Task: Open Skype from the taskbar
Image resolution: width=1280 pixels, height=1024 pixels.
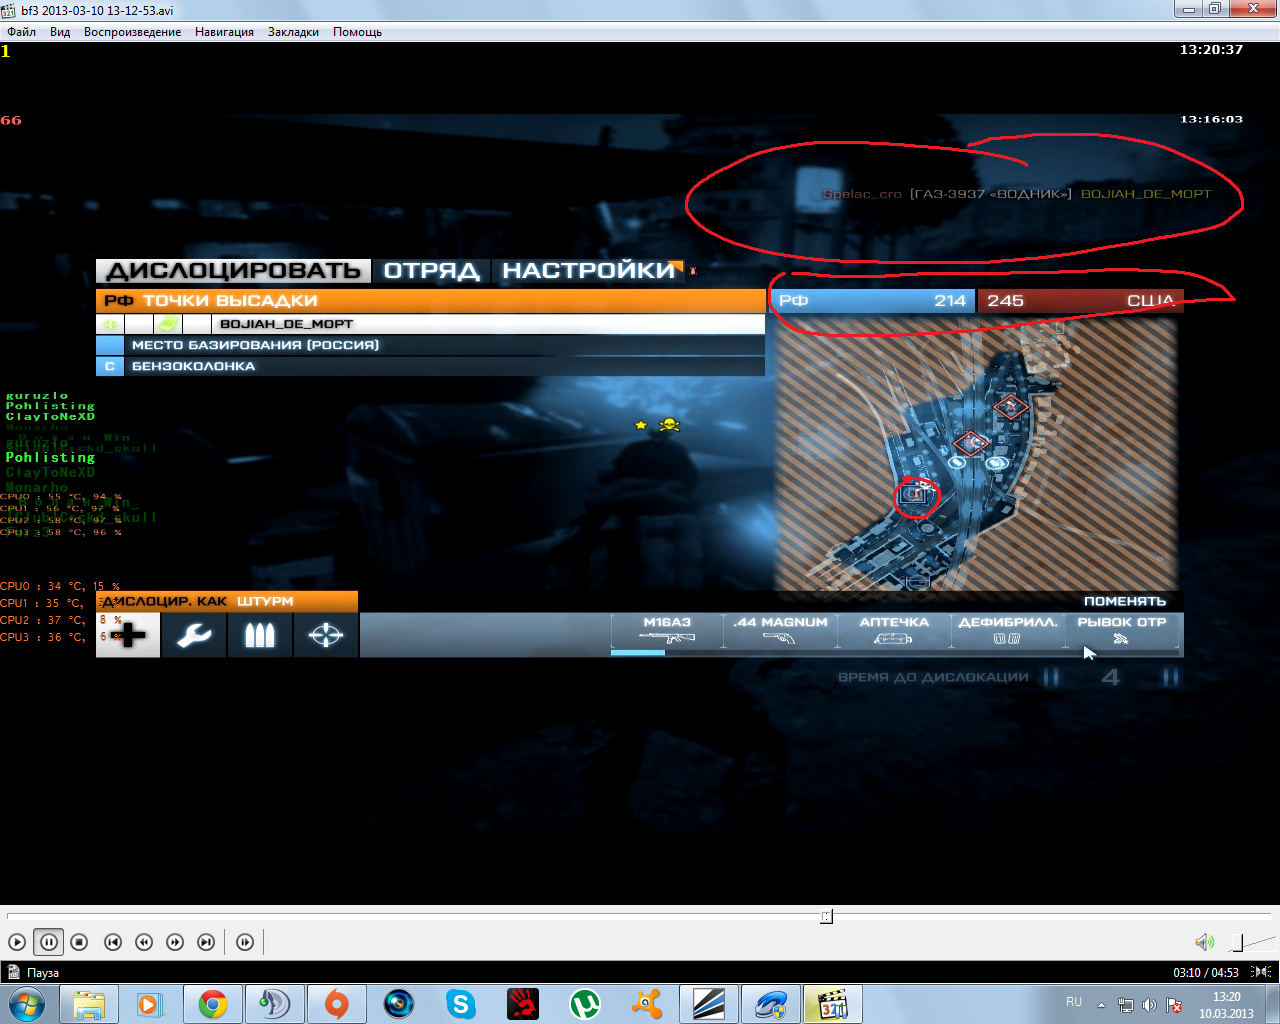Action: tap(460, 1004)
